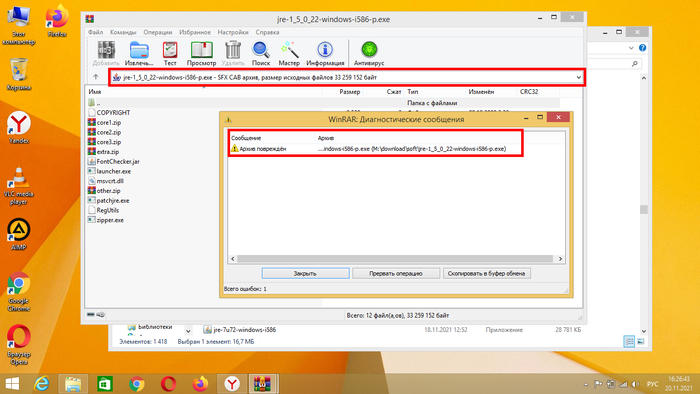Open Opera browser desktop shortcut
The height and width of the screenshot is (394, 700).
click(19, 345)
